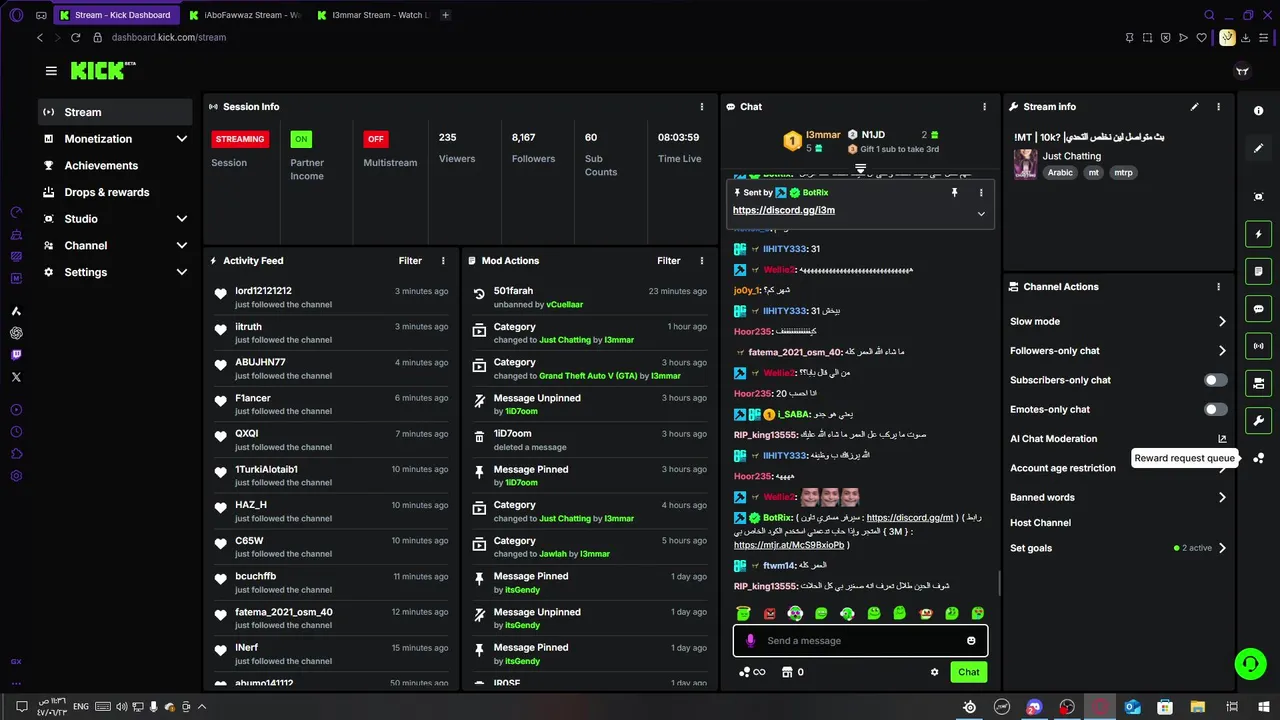1280x720 pixels.
Task: Open Activity Feed Filter
Action: point(410,261)
